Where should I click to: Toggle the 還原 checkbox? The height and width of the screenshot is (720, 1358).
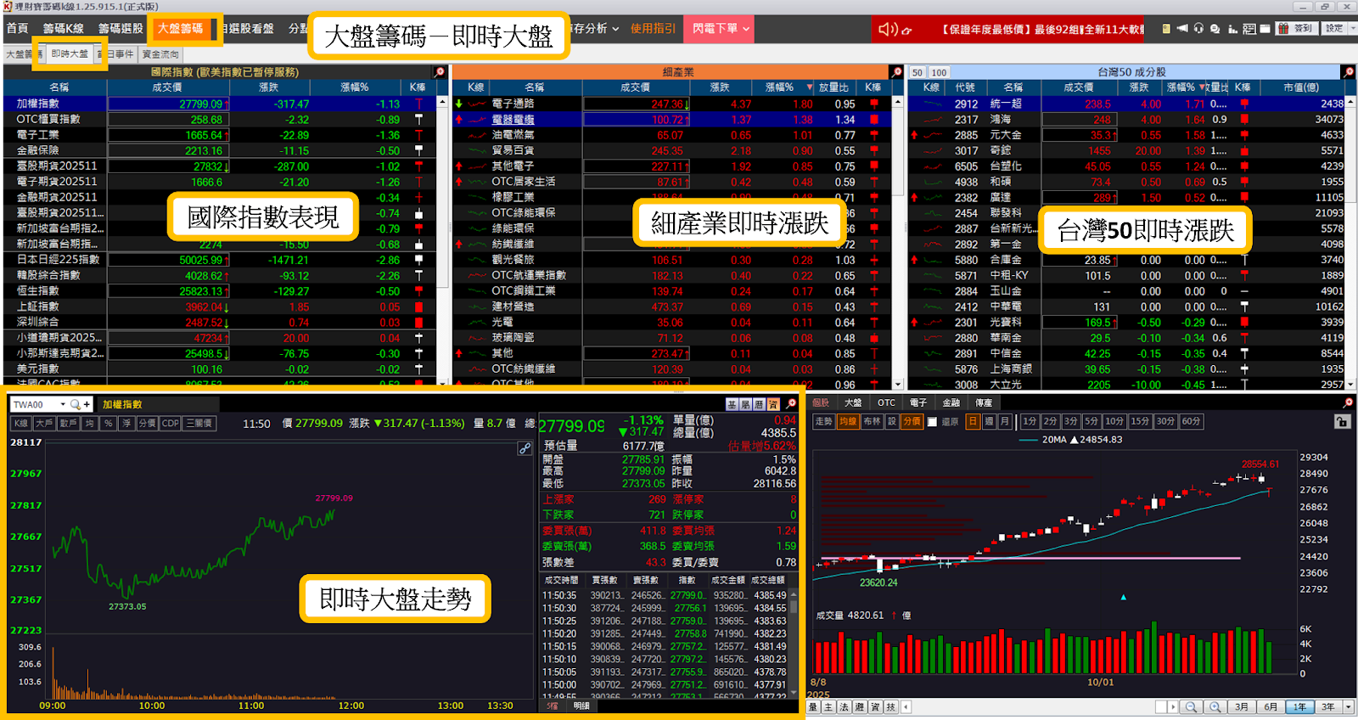pos(932,422)
